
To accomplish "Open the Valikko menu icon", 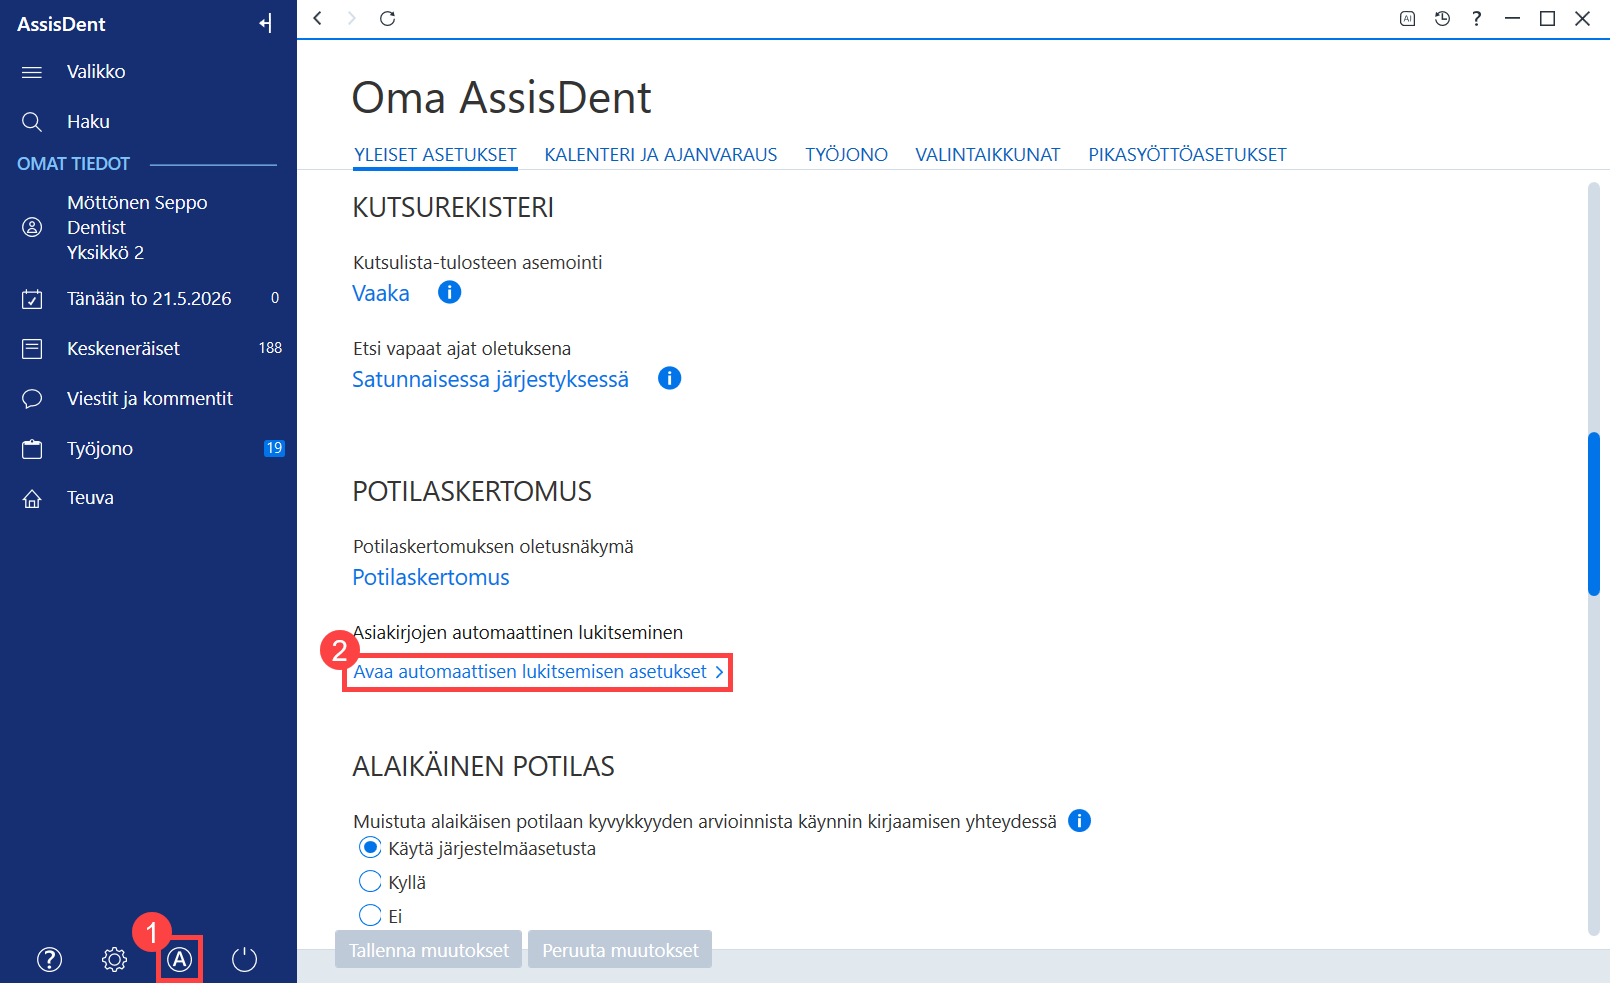I will [x=32, y=72].
